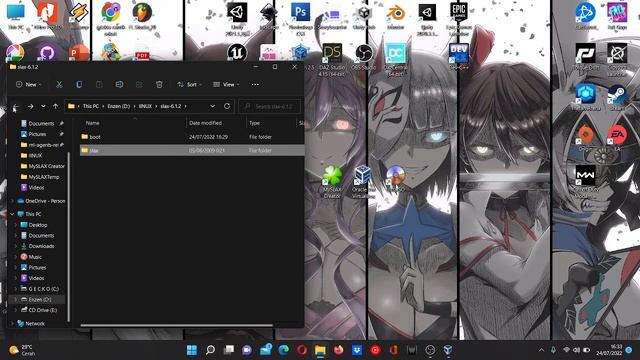Select Desktop under This PC
The height and width of the screenshot is (360, 640).
(x=34, y=225)
